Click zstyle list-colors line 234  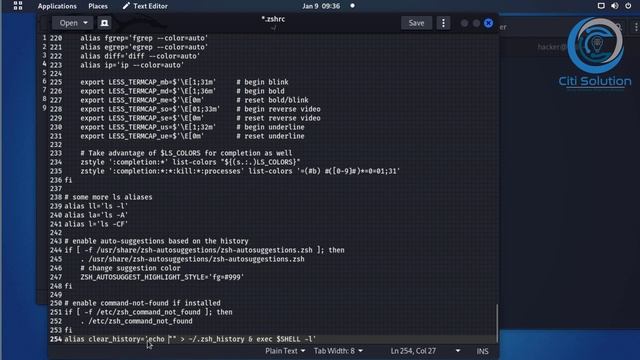pyautogui.click(x=190, y=162)
